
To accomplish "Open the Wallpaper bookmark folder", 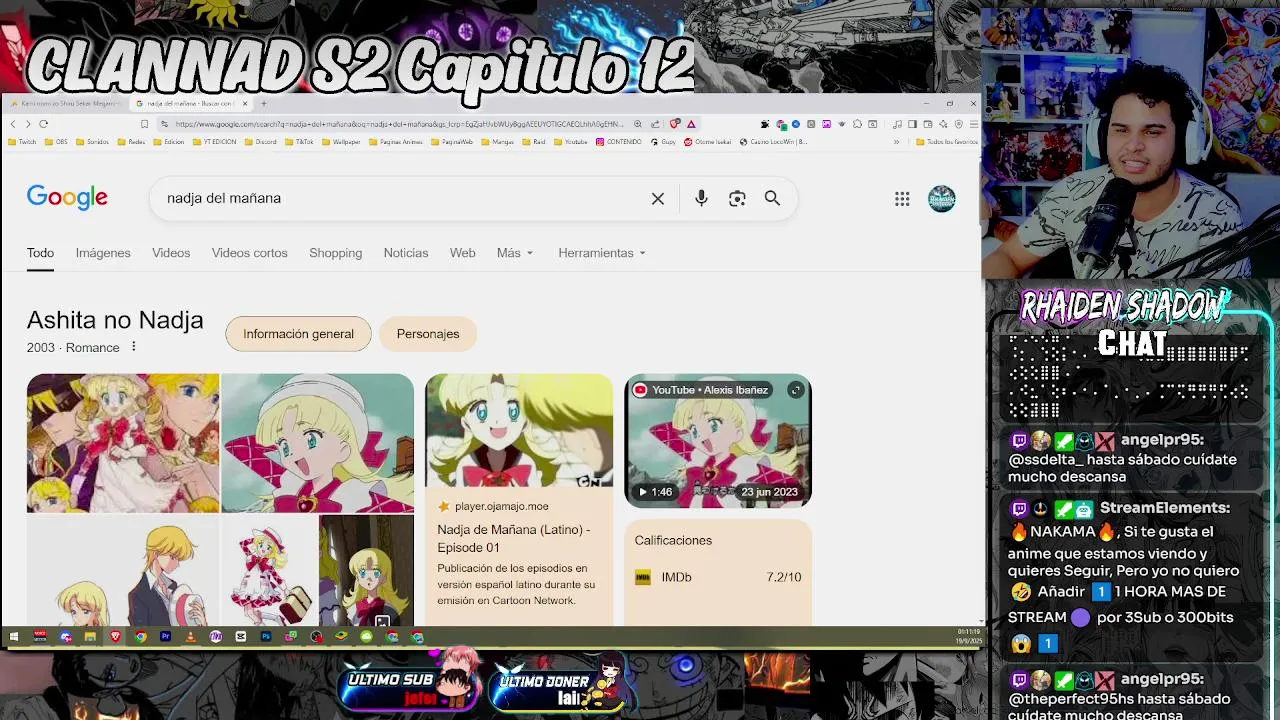I will click(x=341, y=142).
